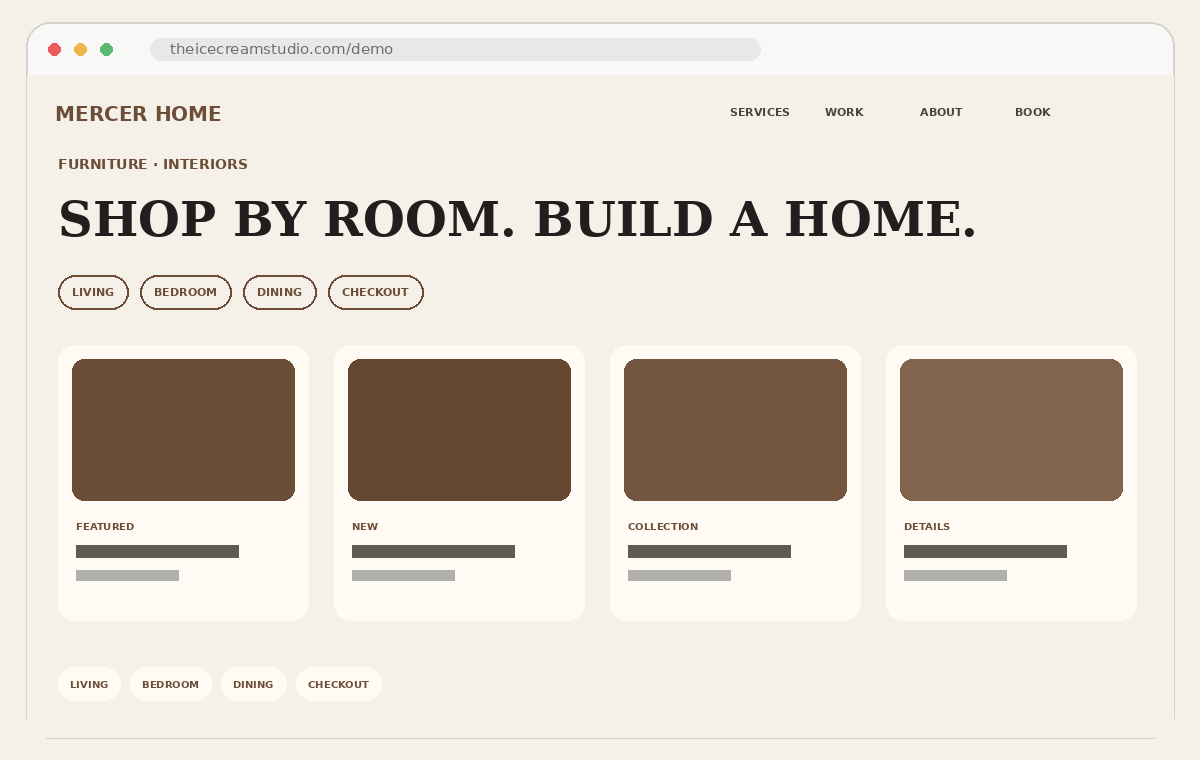Open the New card image
Viewport: 1200px width, 760px height.
(459, 430)
